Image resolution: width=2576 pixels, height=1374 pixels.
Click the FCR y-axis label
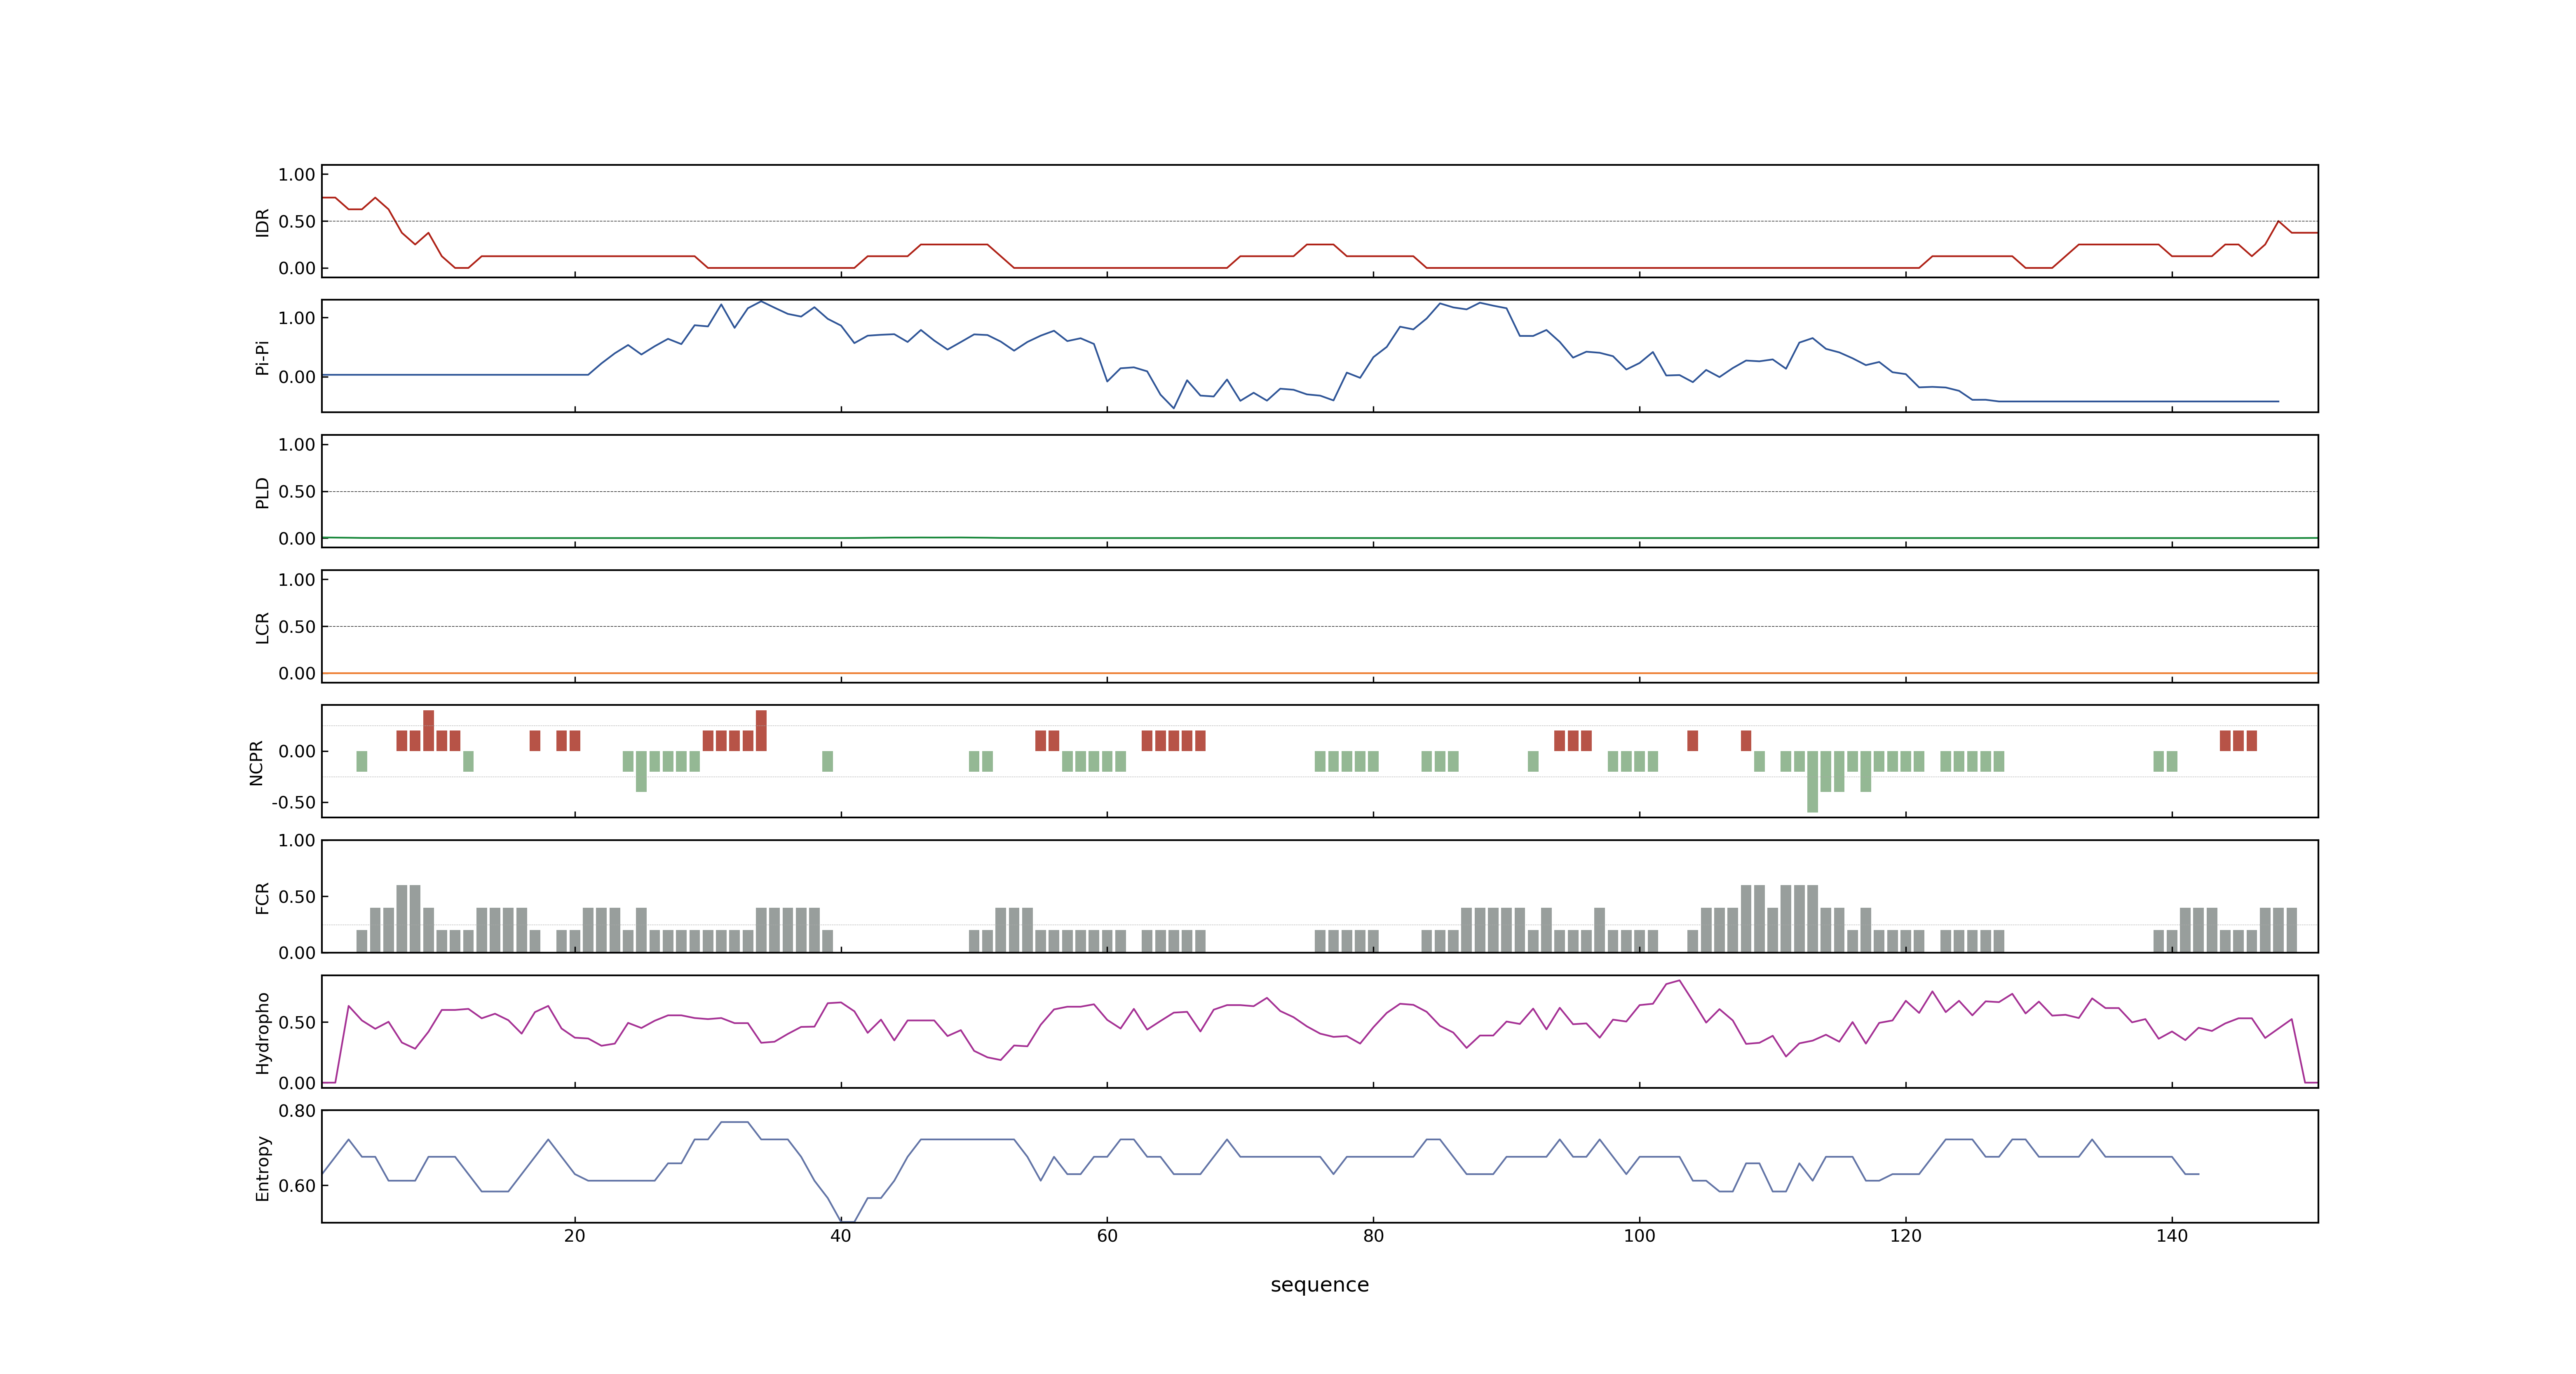coord(262,897)
